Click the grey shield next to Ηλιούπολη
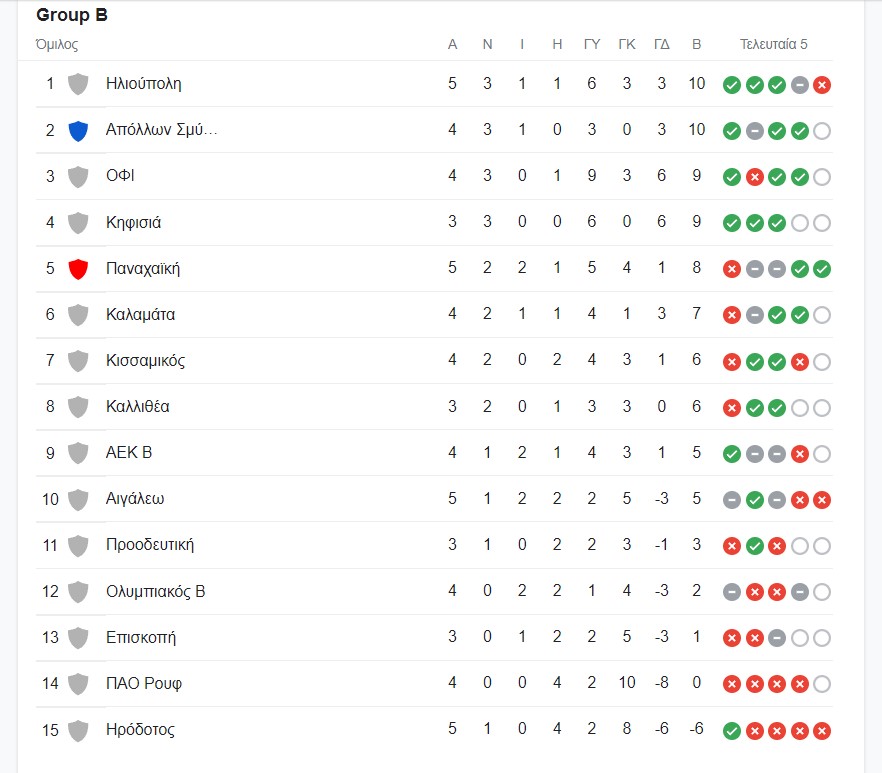Screen dimensions: 882x773 point(78,84)
